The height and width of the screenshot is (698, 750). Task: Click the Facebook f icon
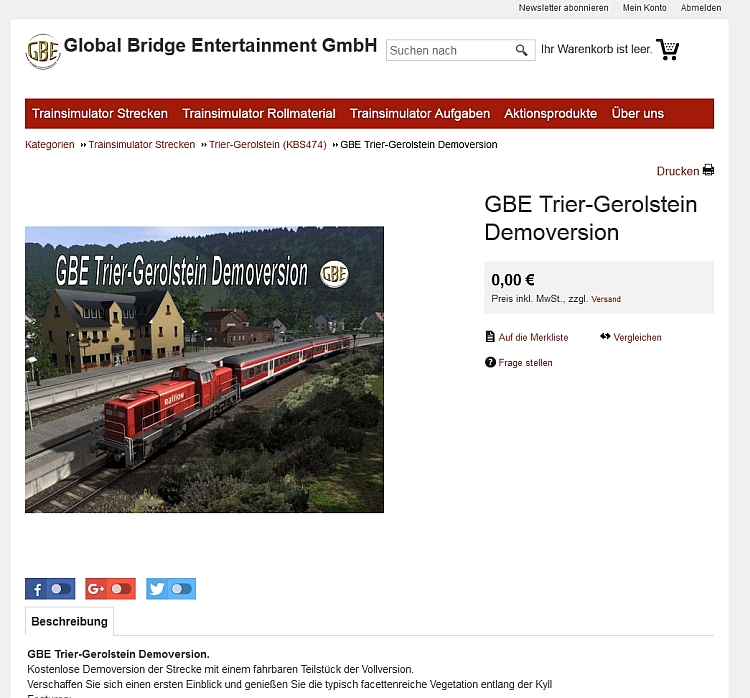pyautogui.click(x=37, y=589)
